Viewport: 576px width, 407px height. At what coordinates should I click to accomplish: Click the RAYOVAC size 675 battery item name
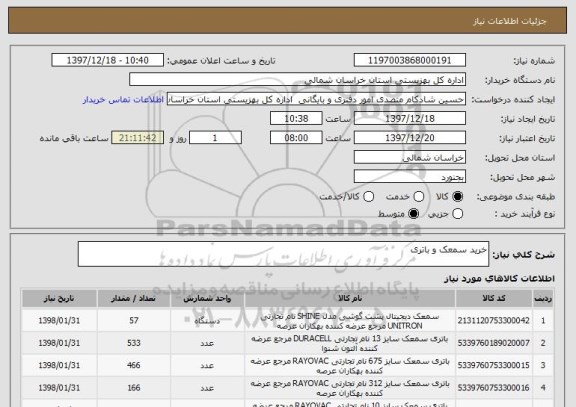tap(350, 365)
